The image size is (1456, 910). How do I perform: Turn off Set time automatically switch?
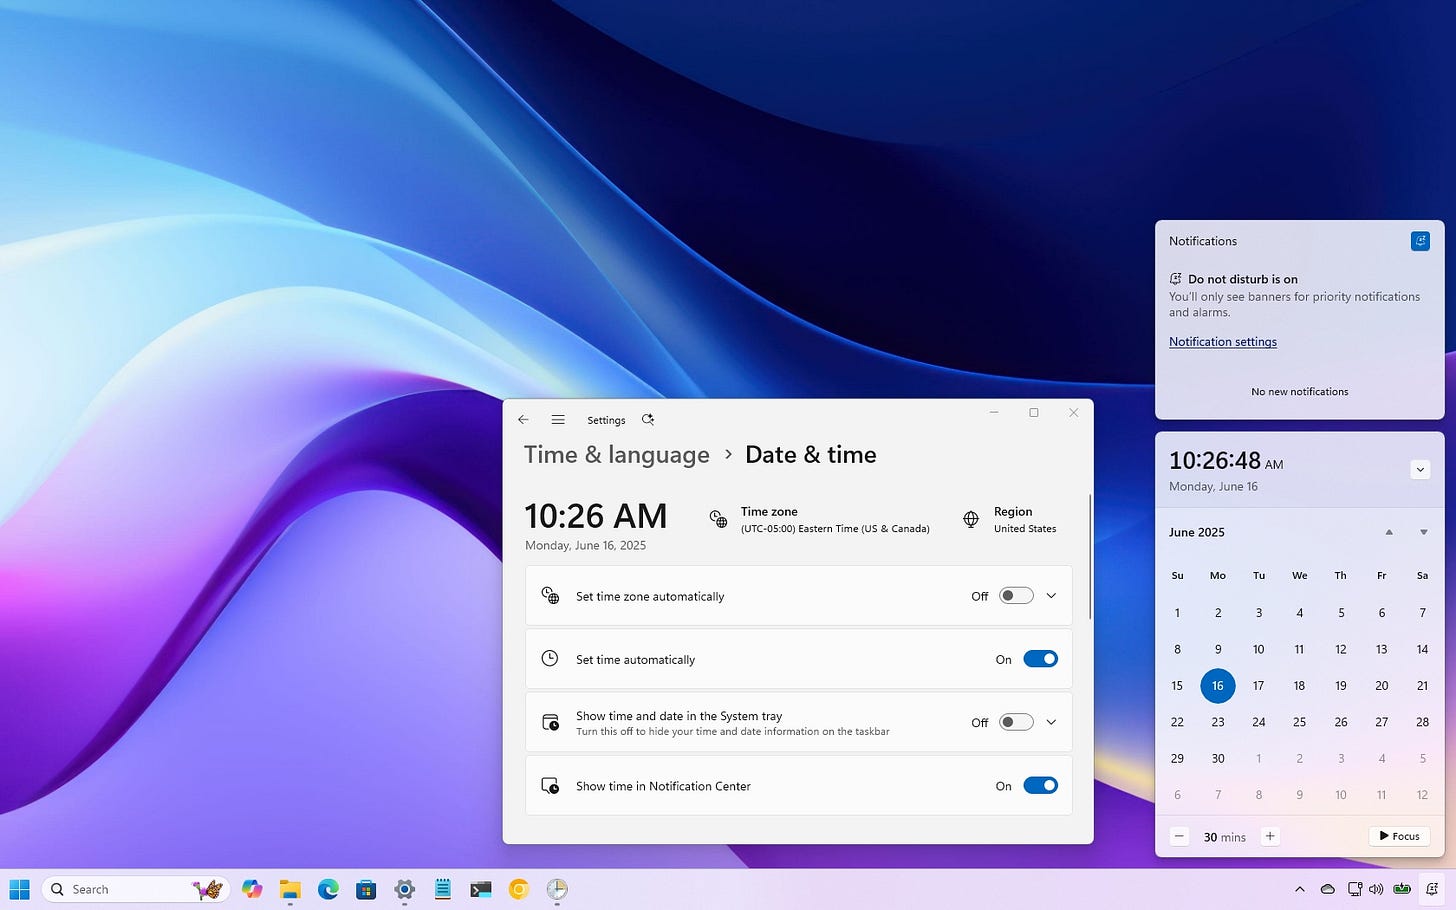[x=1040, y=659]
